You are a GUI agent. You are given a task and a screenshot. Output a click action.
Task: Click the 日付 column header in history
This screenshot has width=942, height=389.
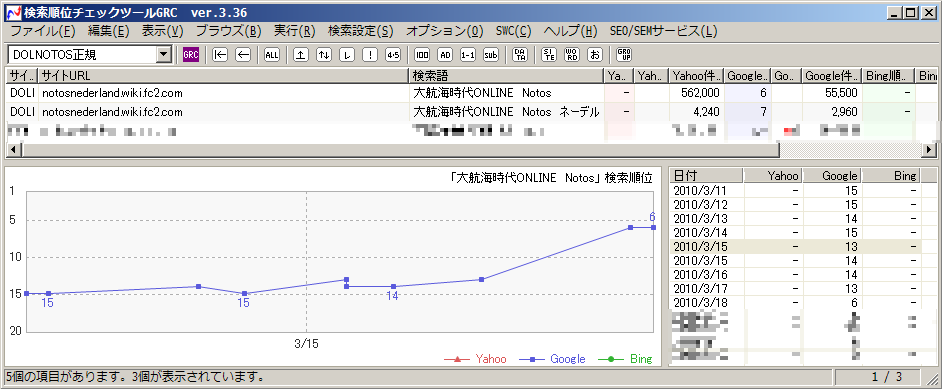tap(706, 175)
